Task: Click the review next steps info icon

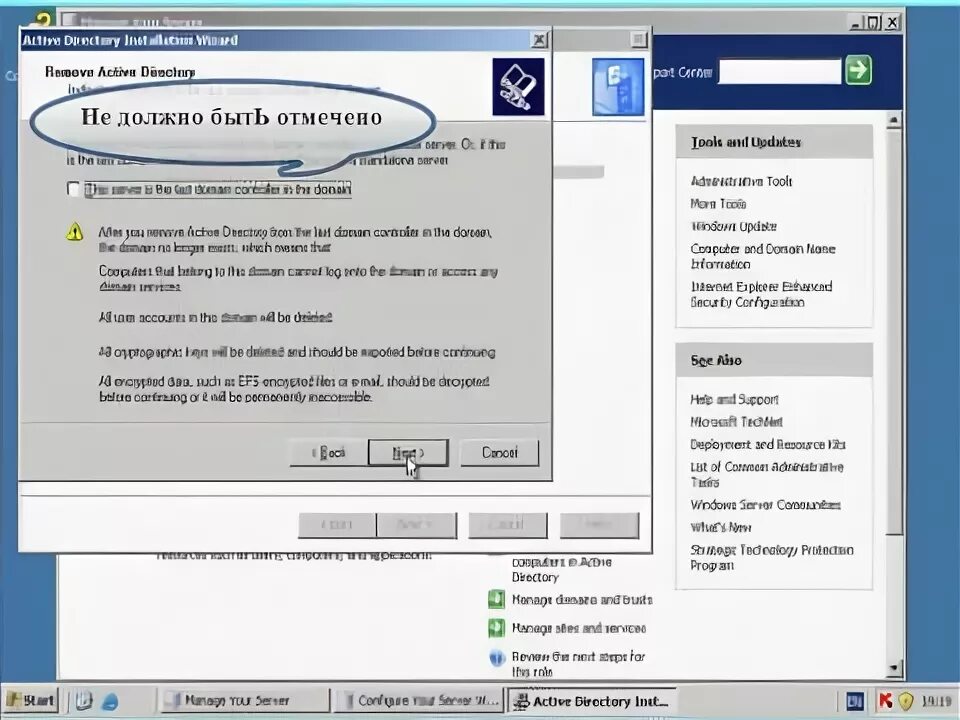Action: pos(497,658)
